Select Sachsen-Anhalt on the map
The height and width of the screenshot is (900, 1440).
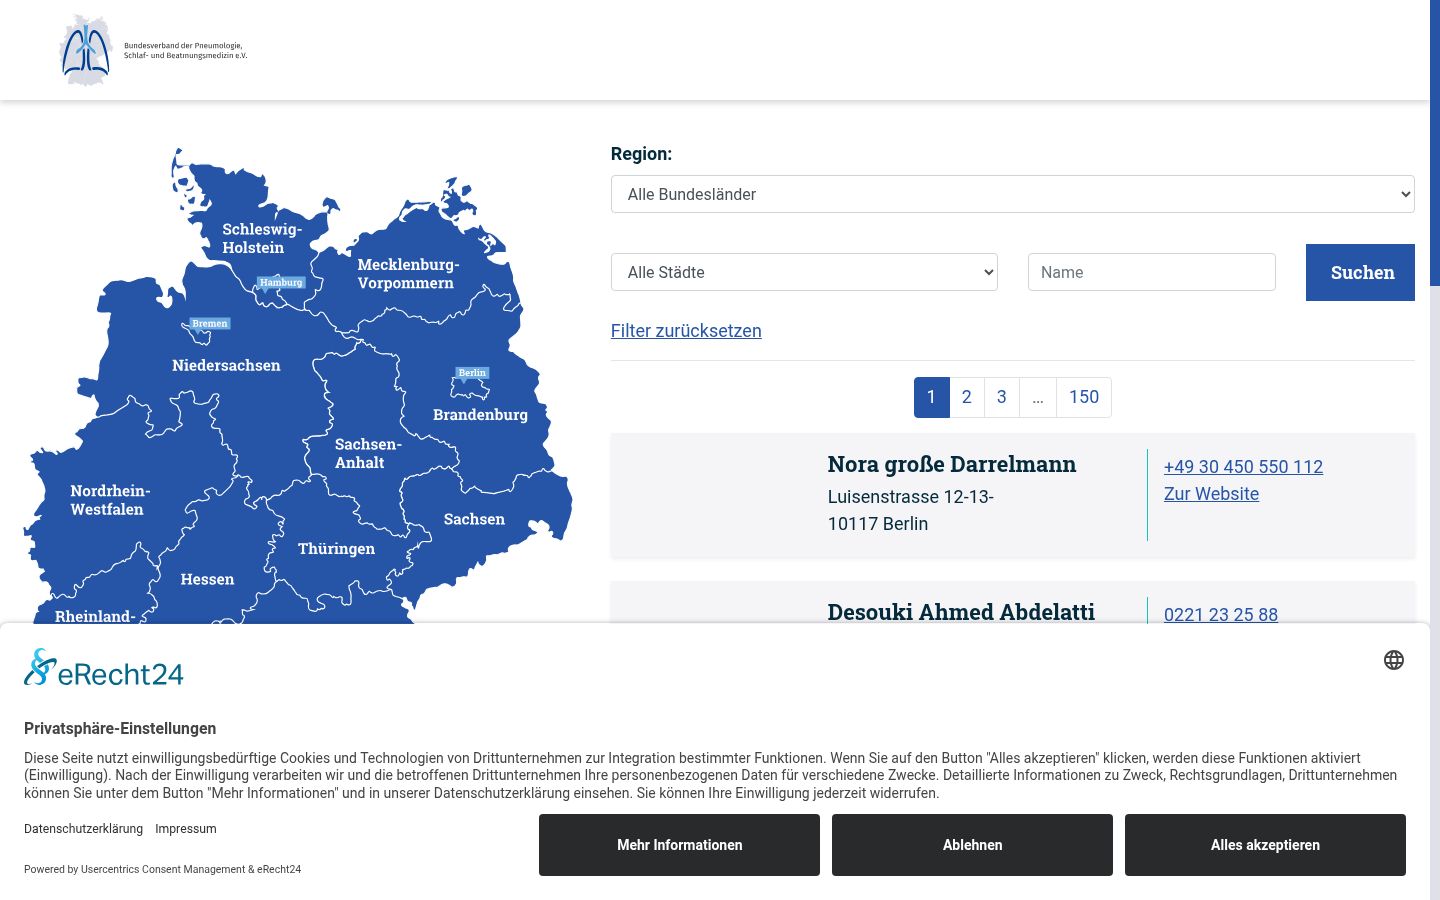coord(367,453)
